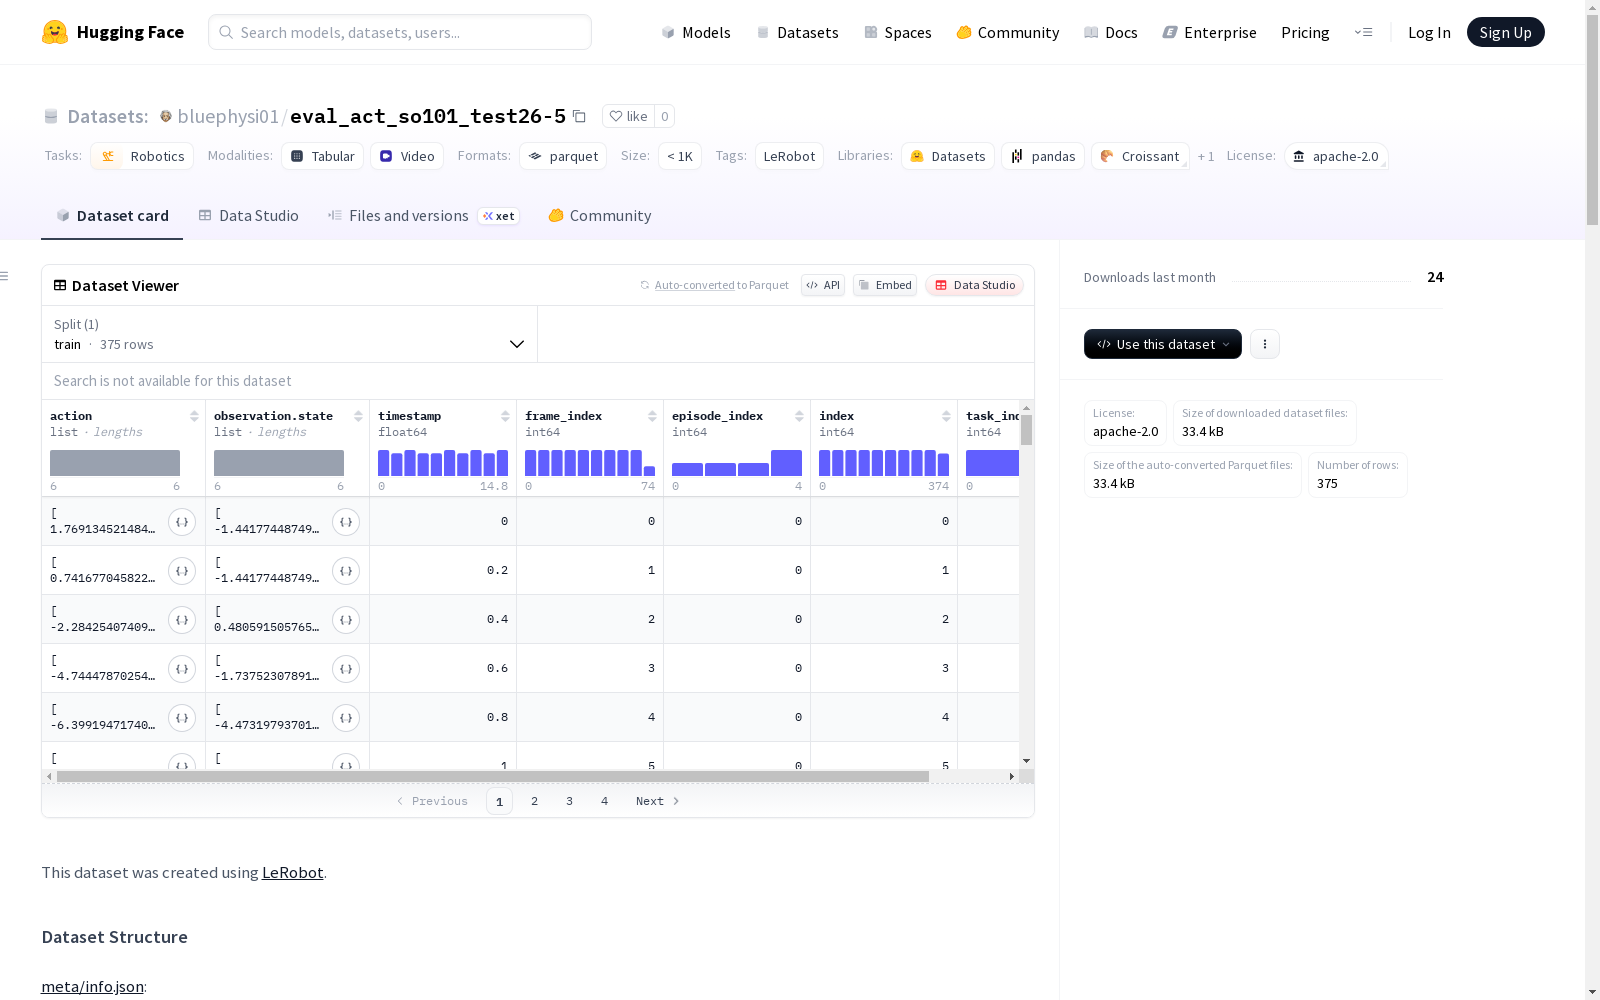
Task: Open the train split dropdown
Action: coord(289,334)
